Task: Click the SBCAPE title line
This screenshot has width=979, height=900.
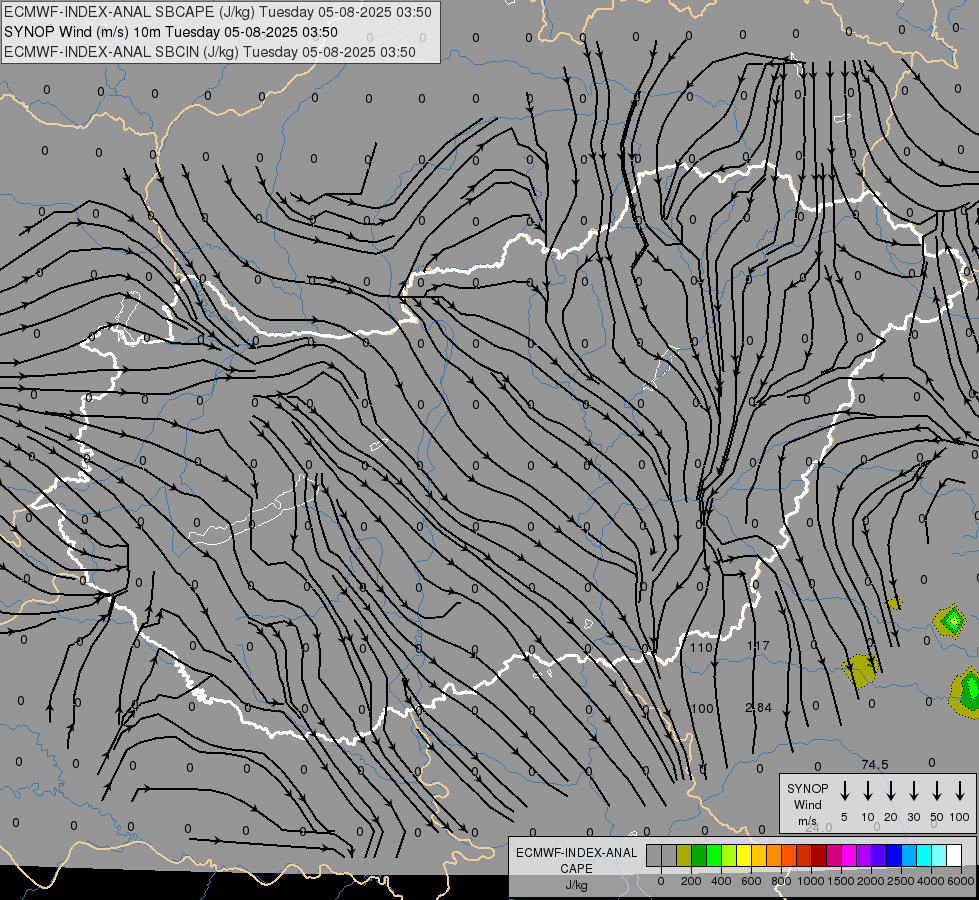Action: 218,12
